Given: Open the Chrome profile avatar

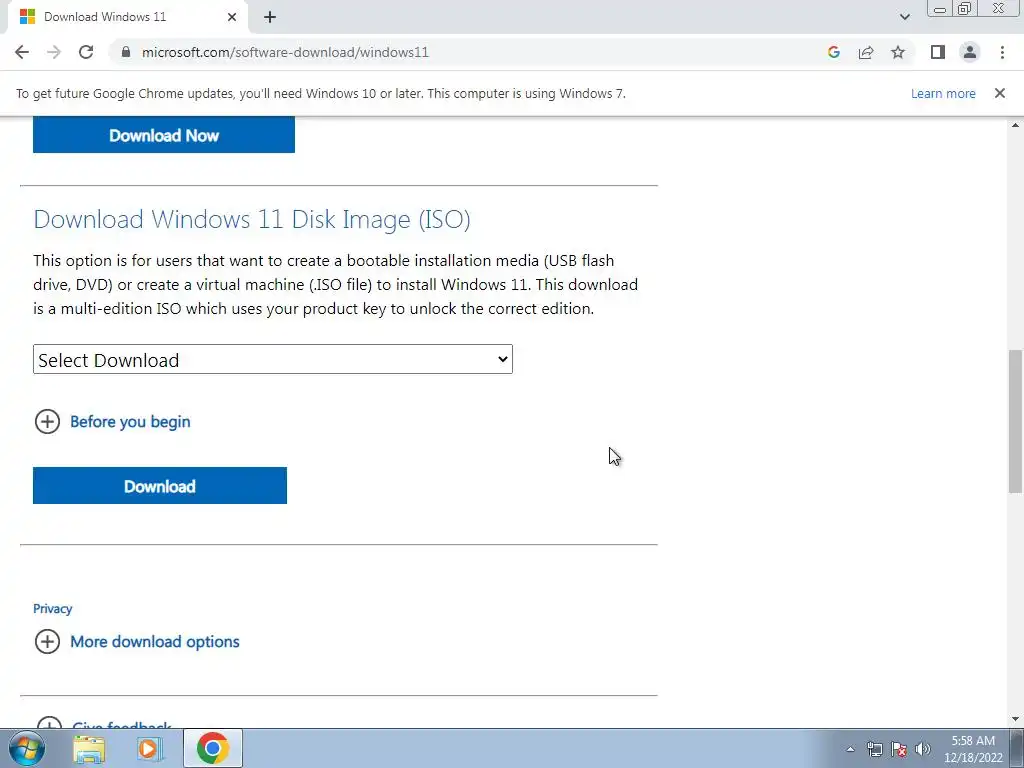Looking at the screenshot, I should coord(970,52).
